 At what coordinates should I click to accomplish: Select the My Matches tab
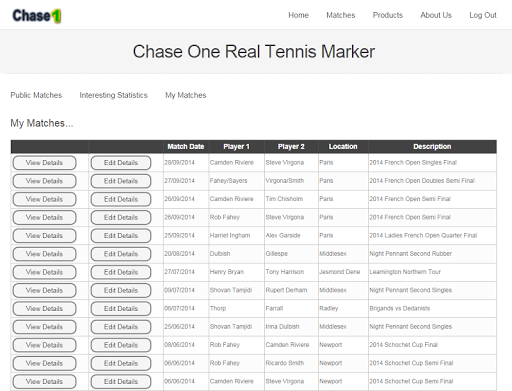(186, 95)
